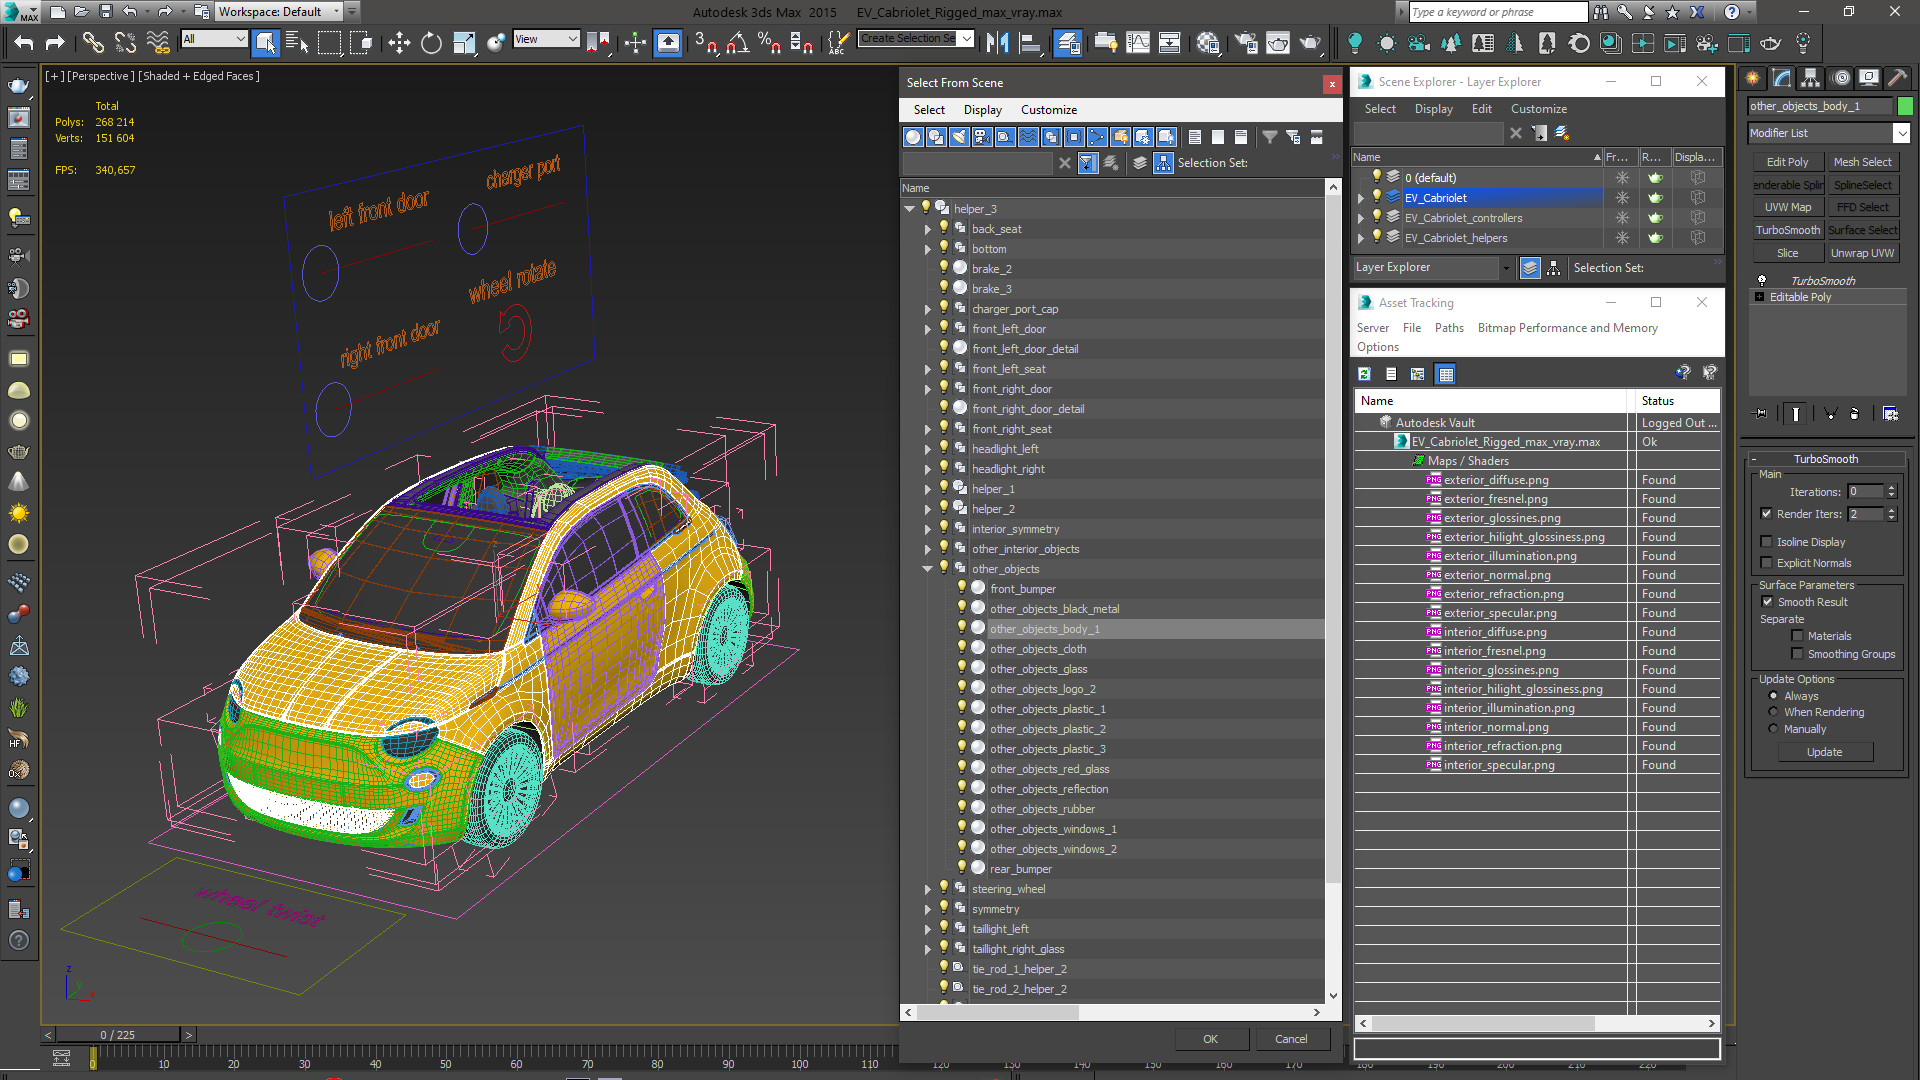Switch to the Create command panel tab
The width and height of the screenshot is (1920, 1080).
click(x=1752, y=78)
